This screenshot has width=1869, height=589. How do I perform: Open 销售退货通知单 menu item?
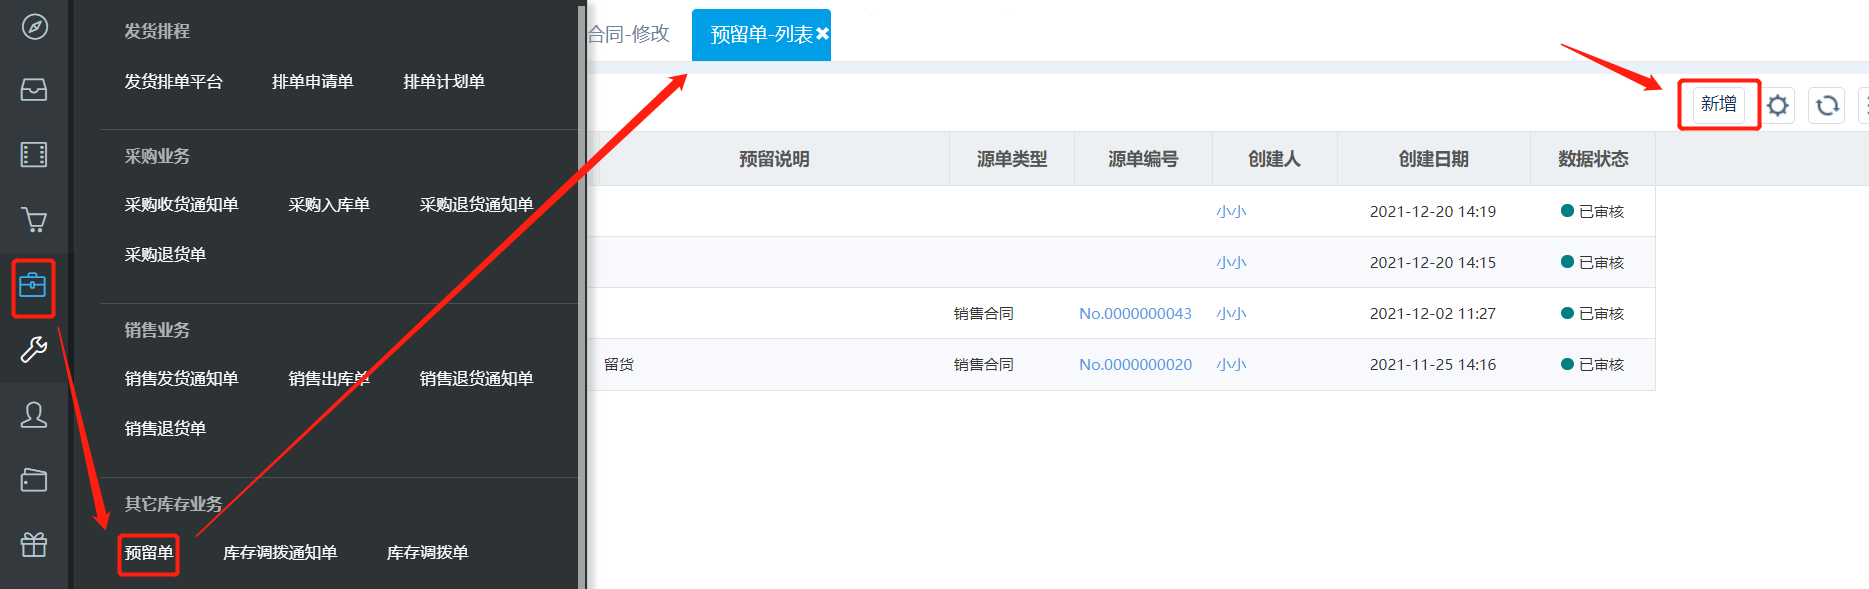pos(477,379)
